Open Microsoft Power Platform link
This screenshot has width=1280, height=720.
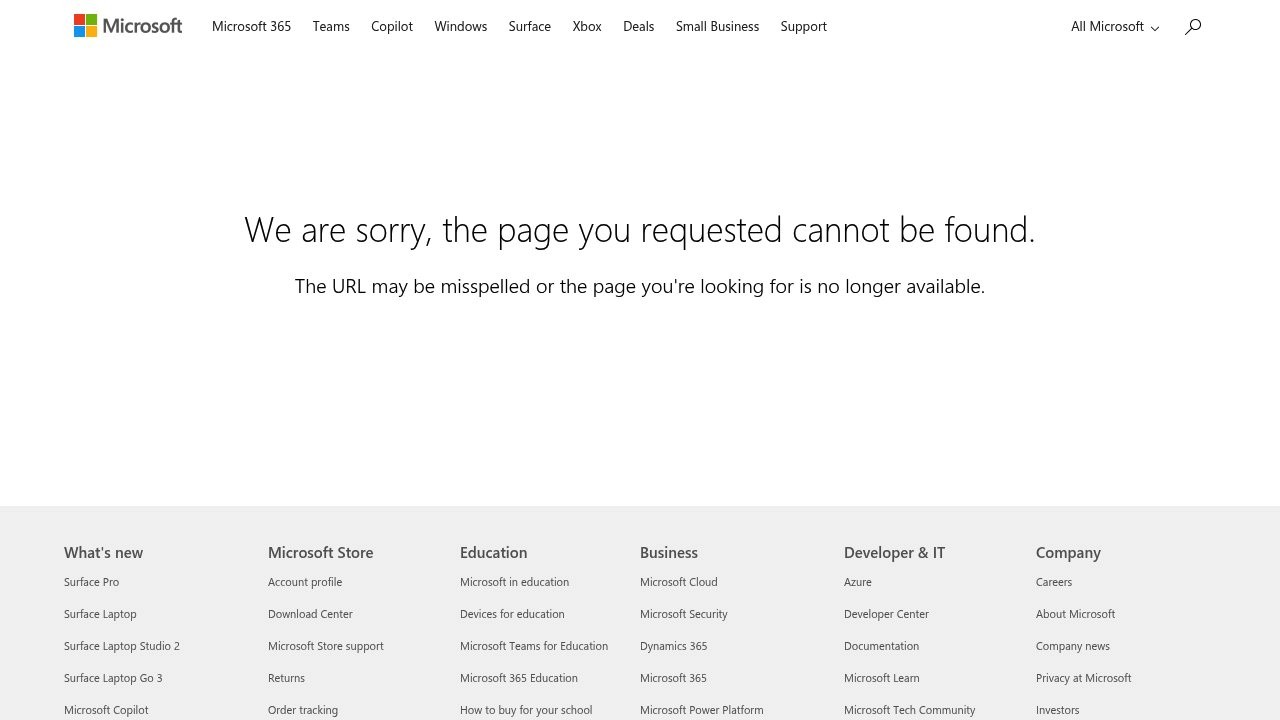click(702, 710)
